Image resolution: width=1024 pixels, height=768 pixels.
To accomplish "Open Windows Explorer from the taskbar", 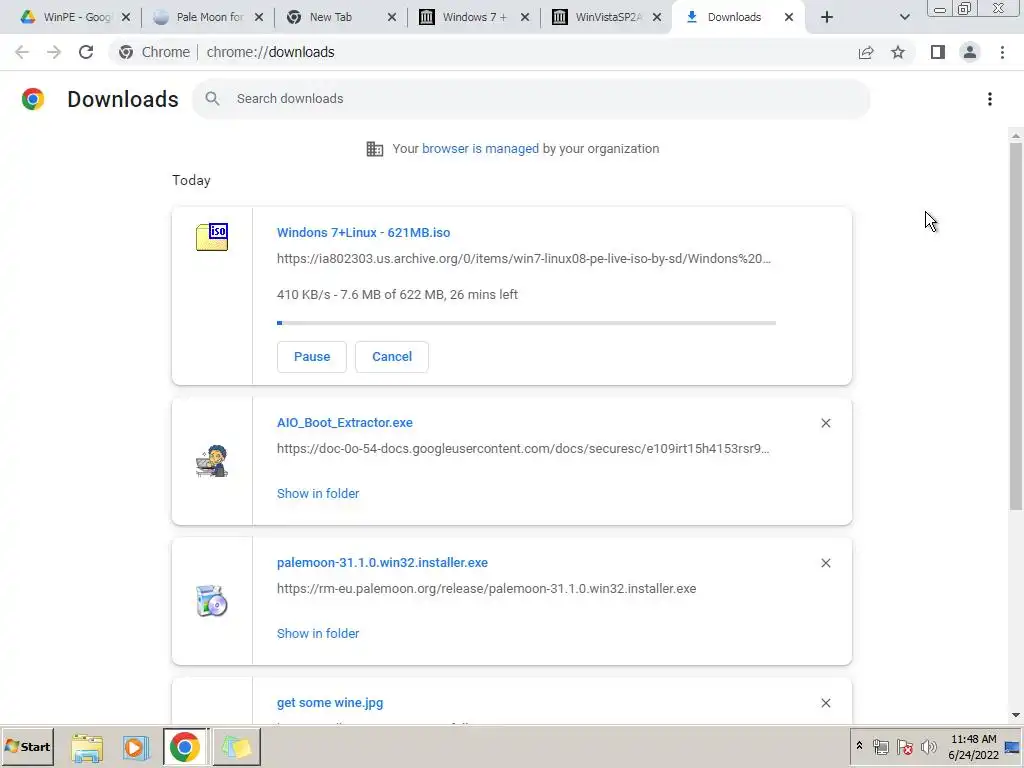I will tap(87, 747).
